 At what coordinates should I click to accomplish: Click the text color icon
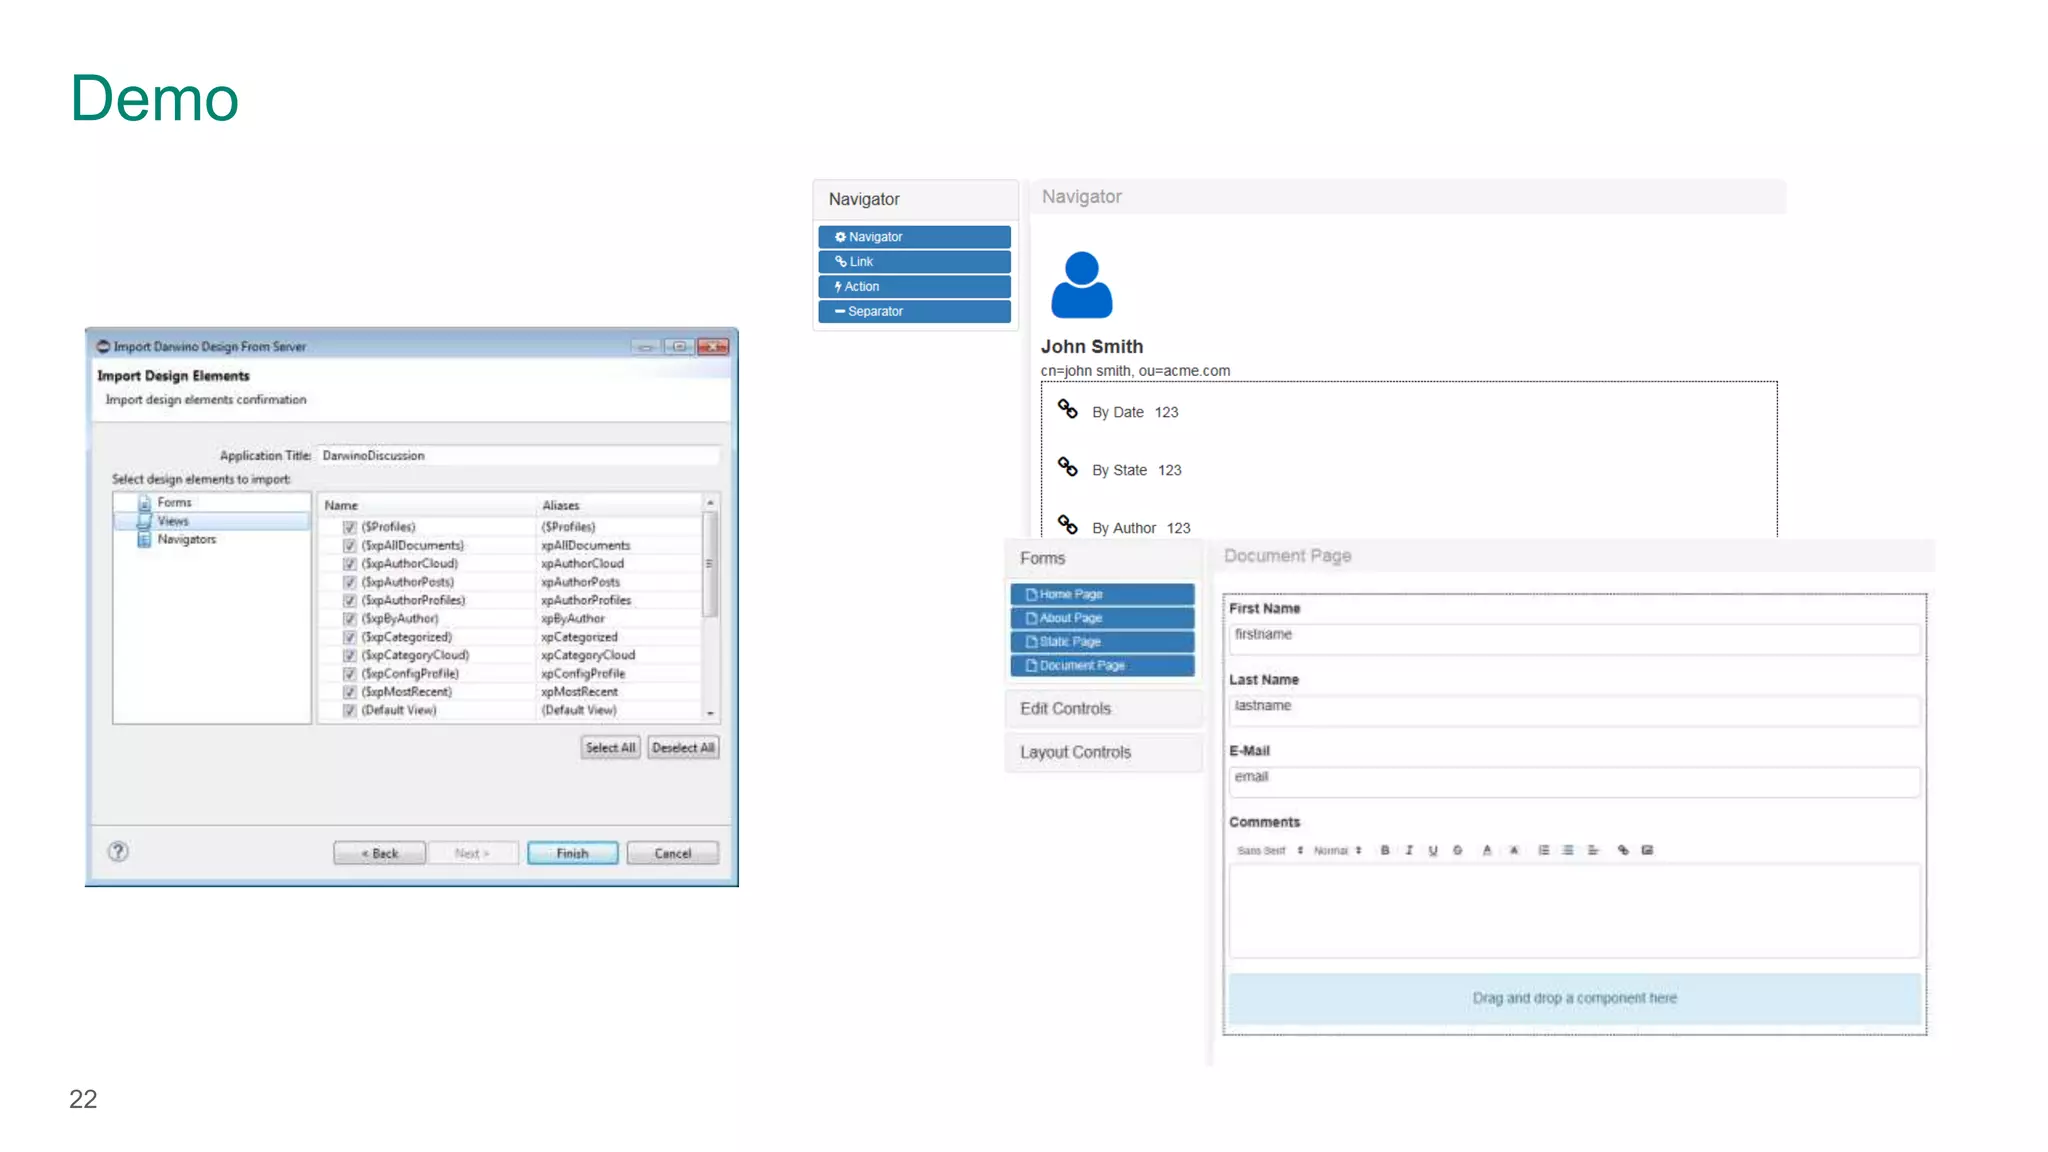1487,850
